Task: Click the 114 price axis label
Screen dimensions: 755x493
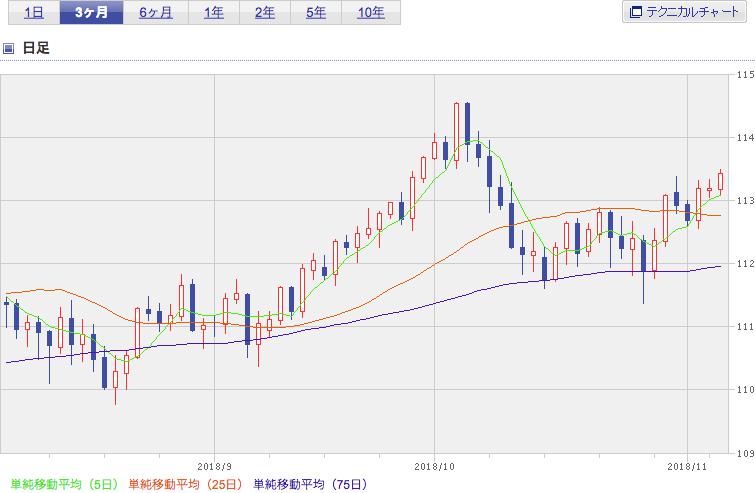Action: pyautogui.click(x=746, y=138)
